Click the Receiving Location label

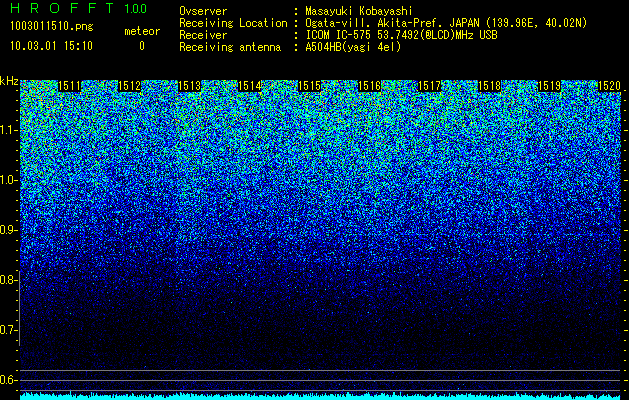(x=233, y=23)
